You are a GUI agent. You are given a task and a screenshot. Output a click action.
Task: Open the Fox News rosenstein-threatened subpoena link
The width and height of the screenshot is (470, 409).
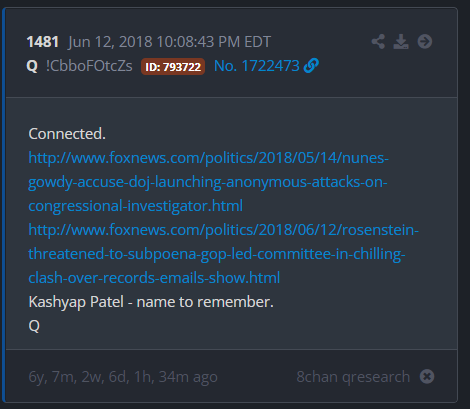click(x=223, y=254)
